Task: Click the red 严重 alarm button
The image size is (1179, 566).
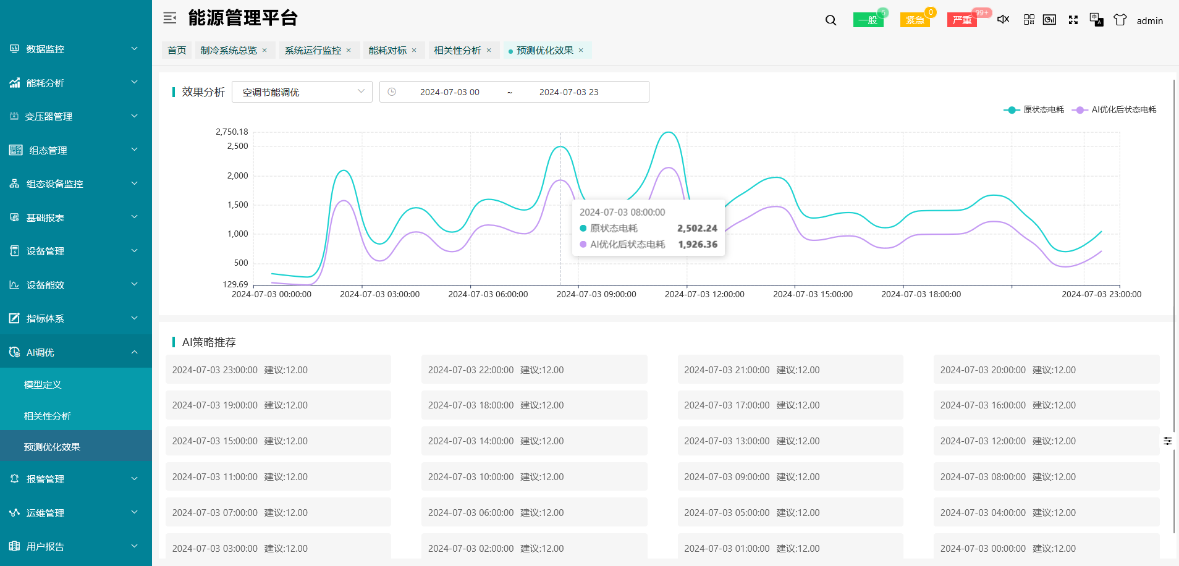Action: tap(961, 20)
